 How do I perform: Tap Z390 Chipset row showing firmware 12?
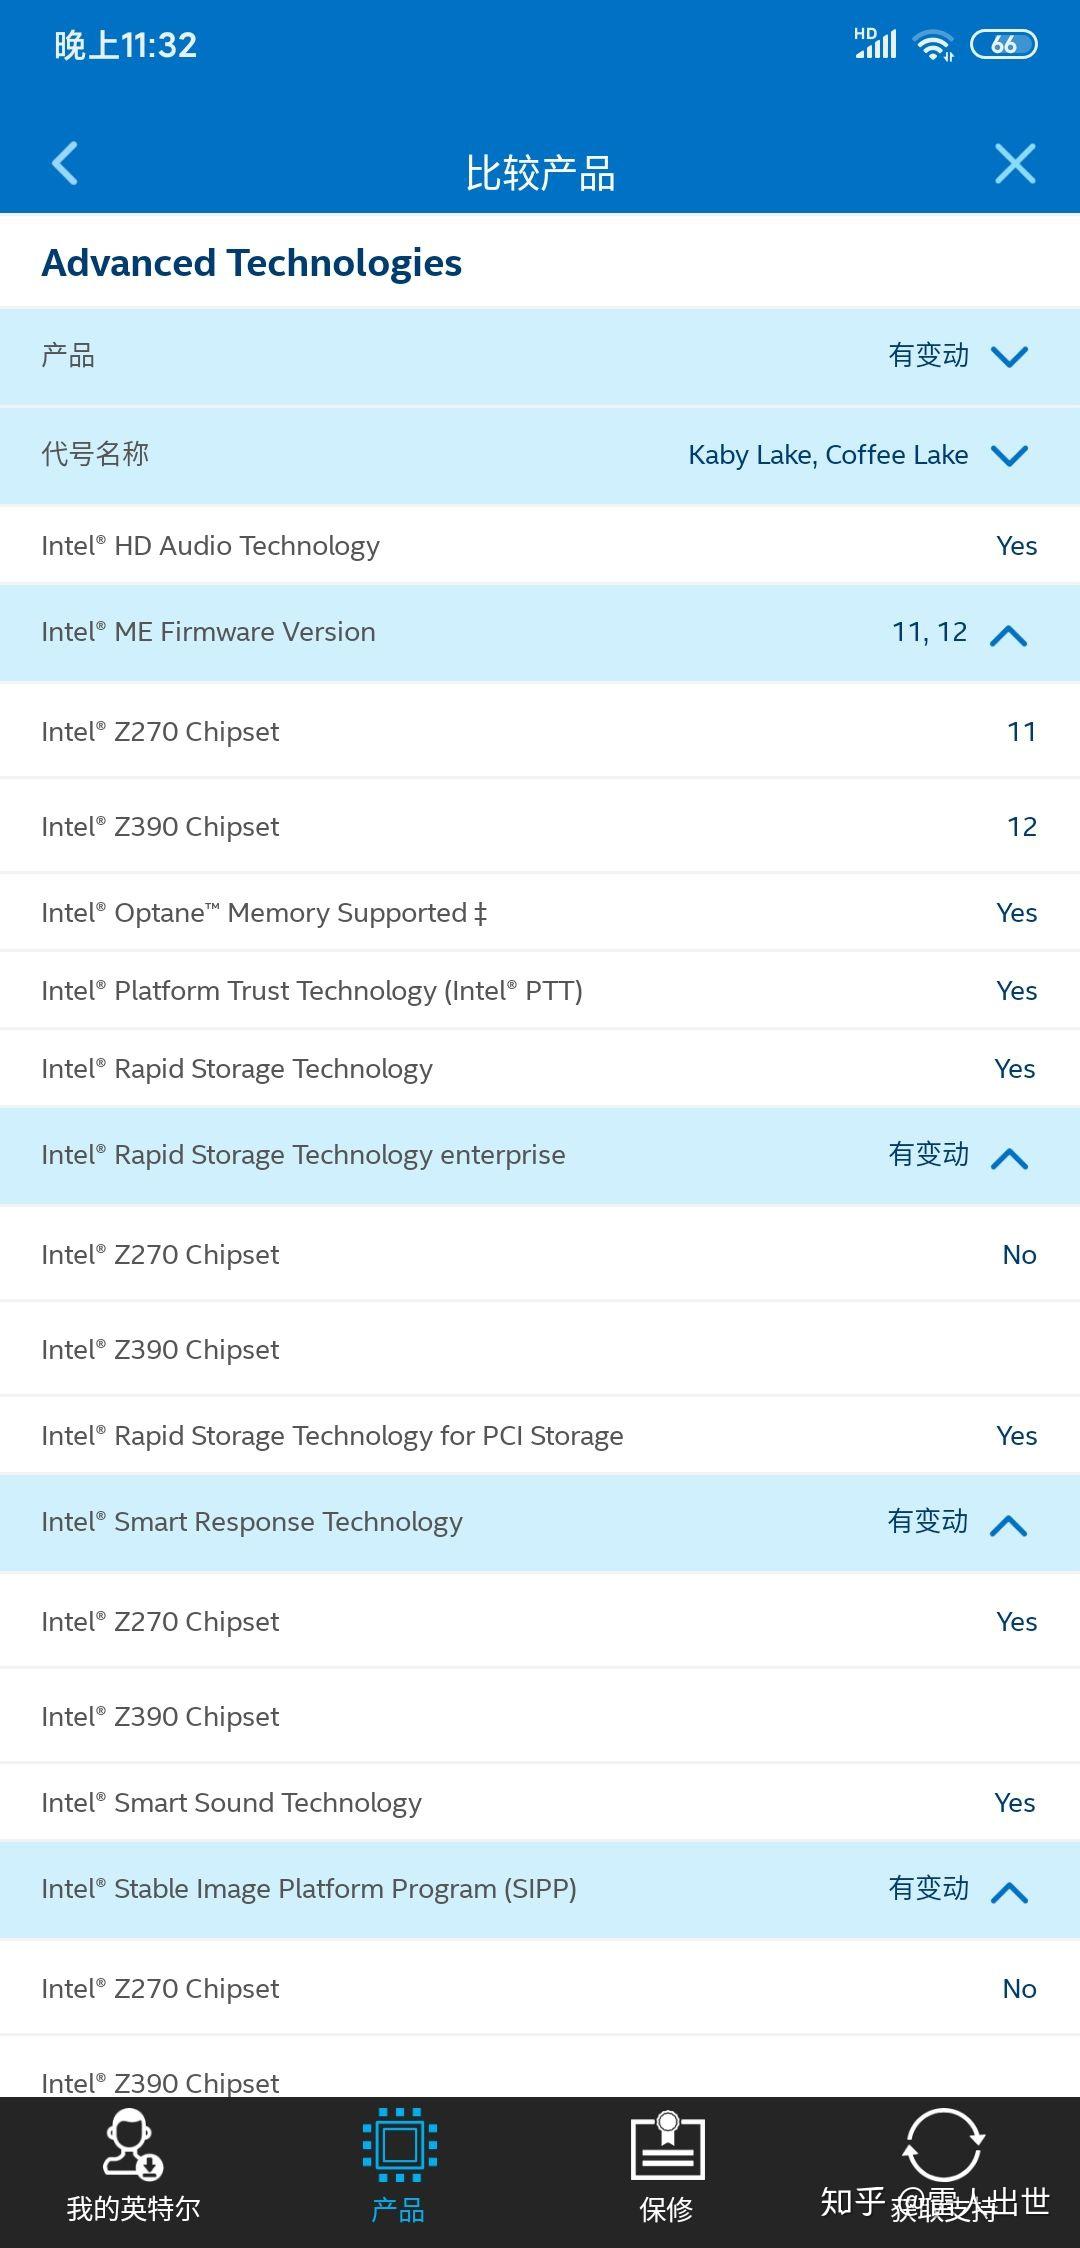540,827
